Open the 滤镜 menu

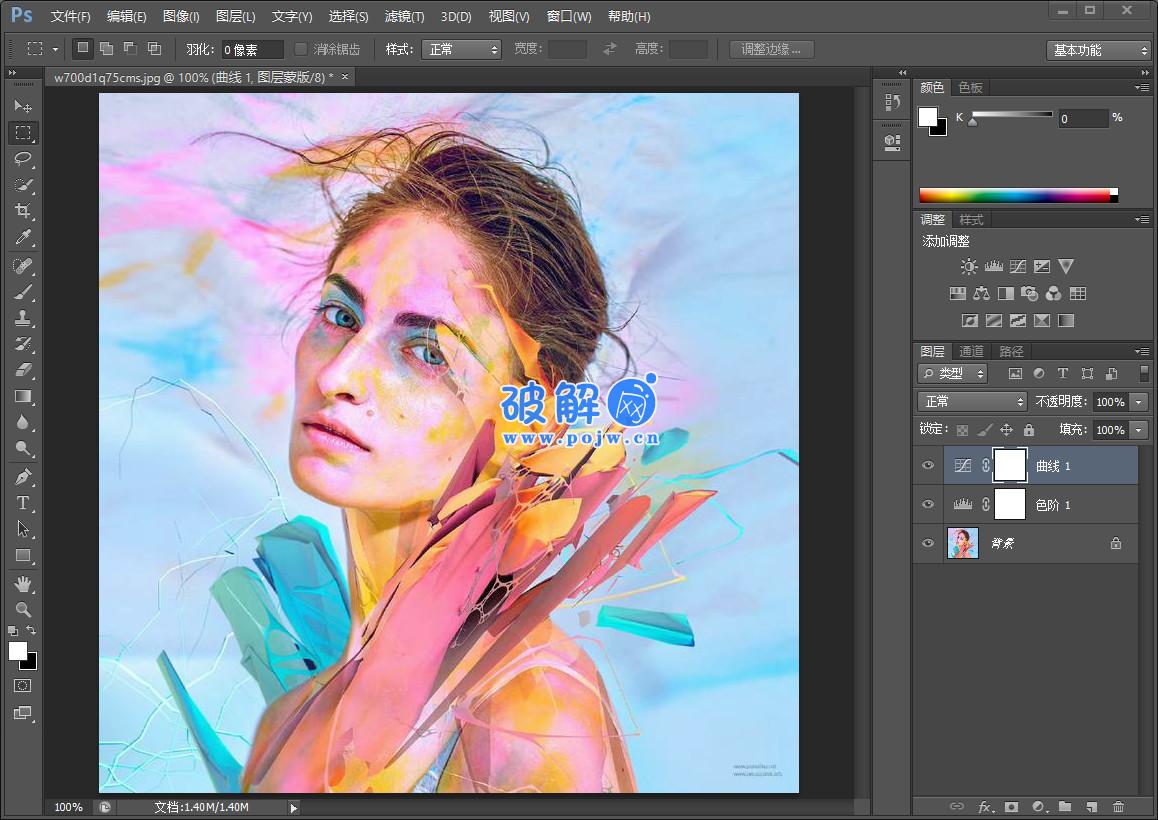coord(404,16)
